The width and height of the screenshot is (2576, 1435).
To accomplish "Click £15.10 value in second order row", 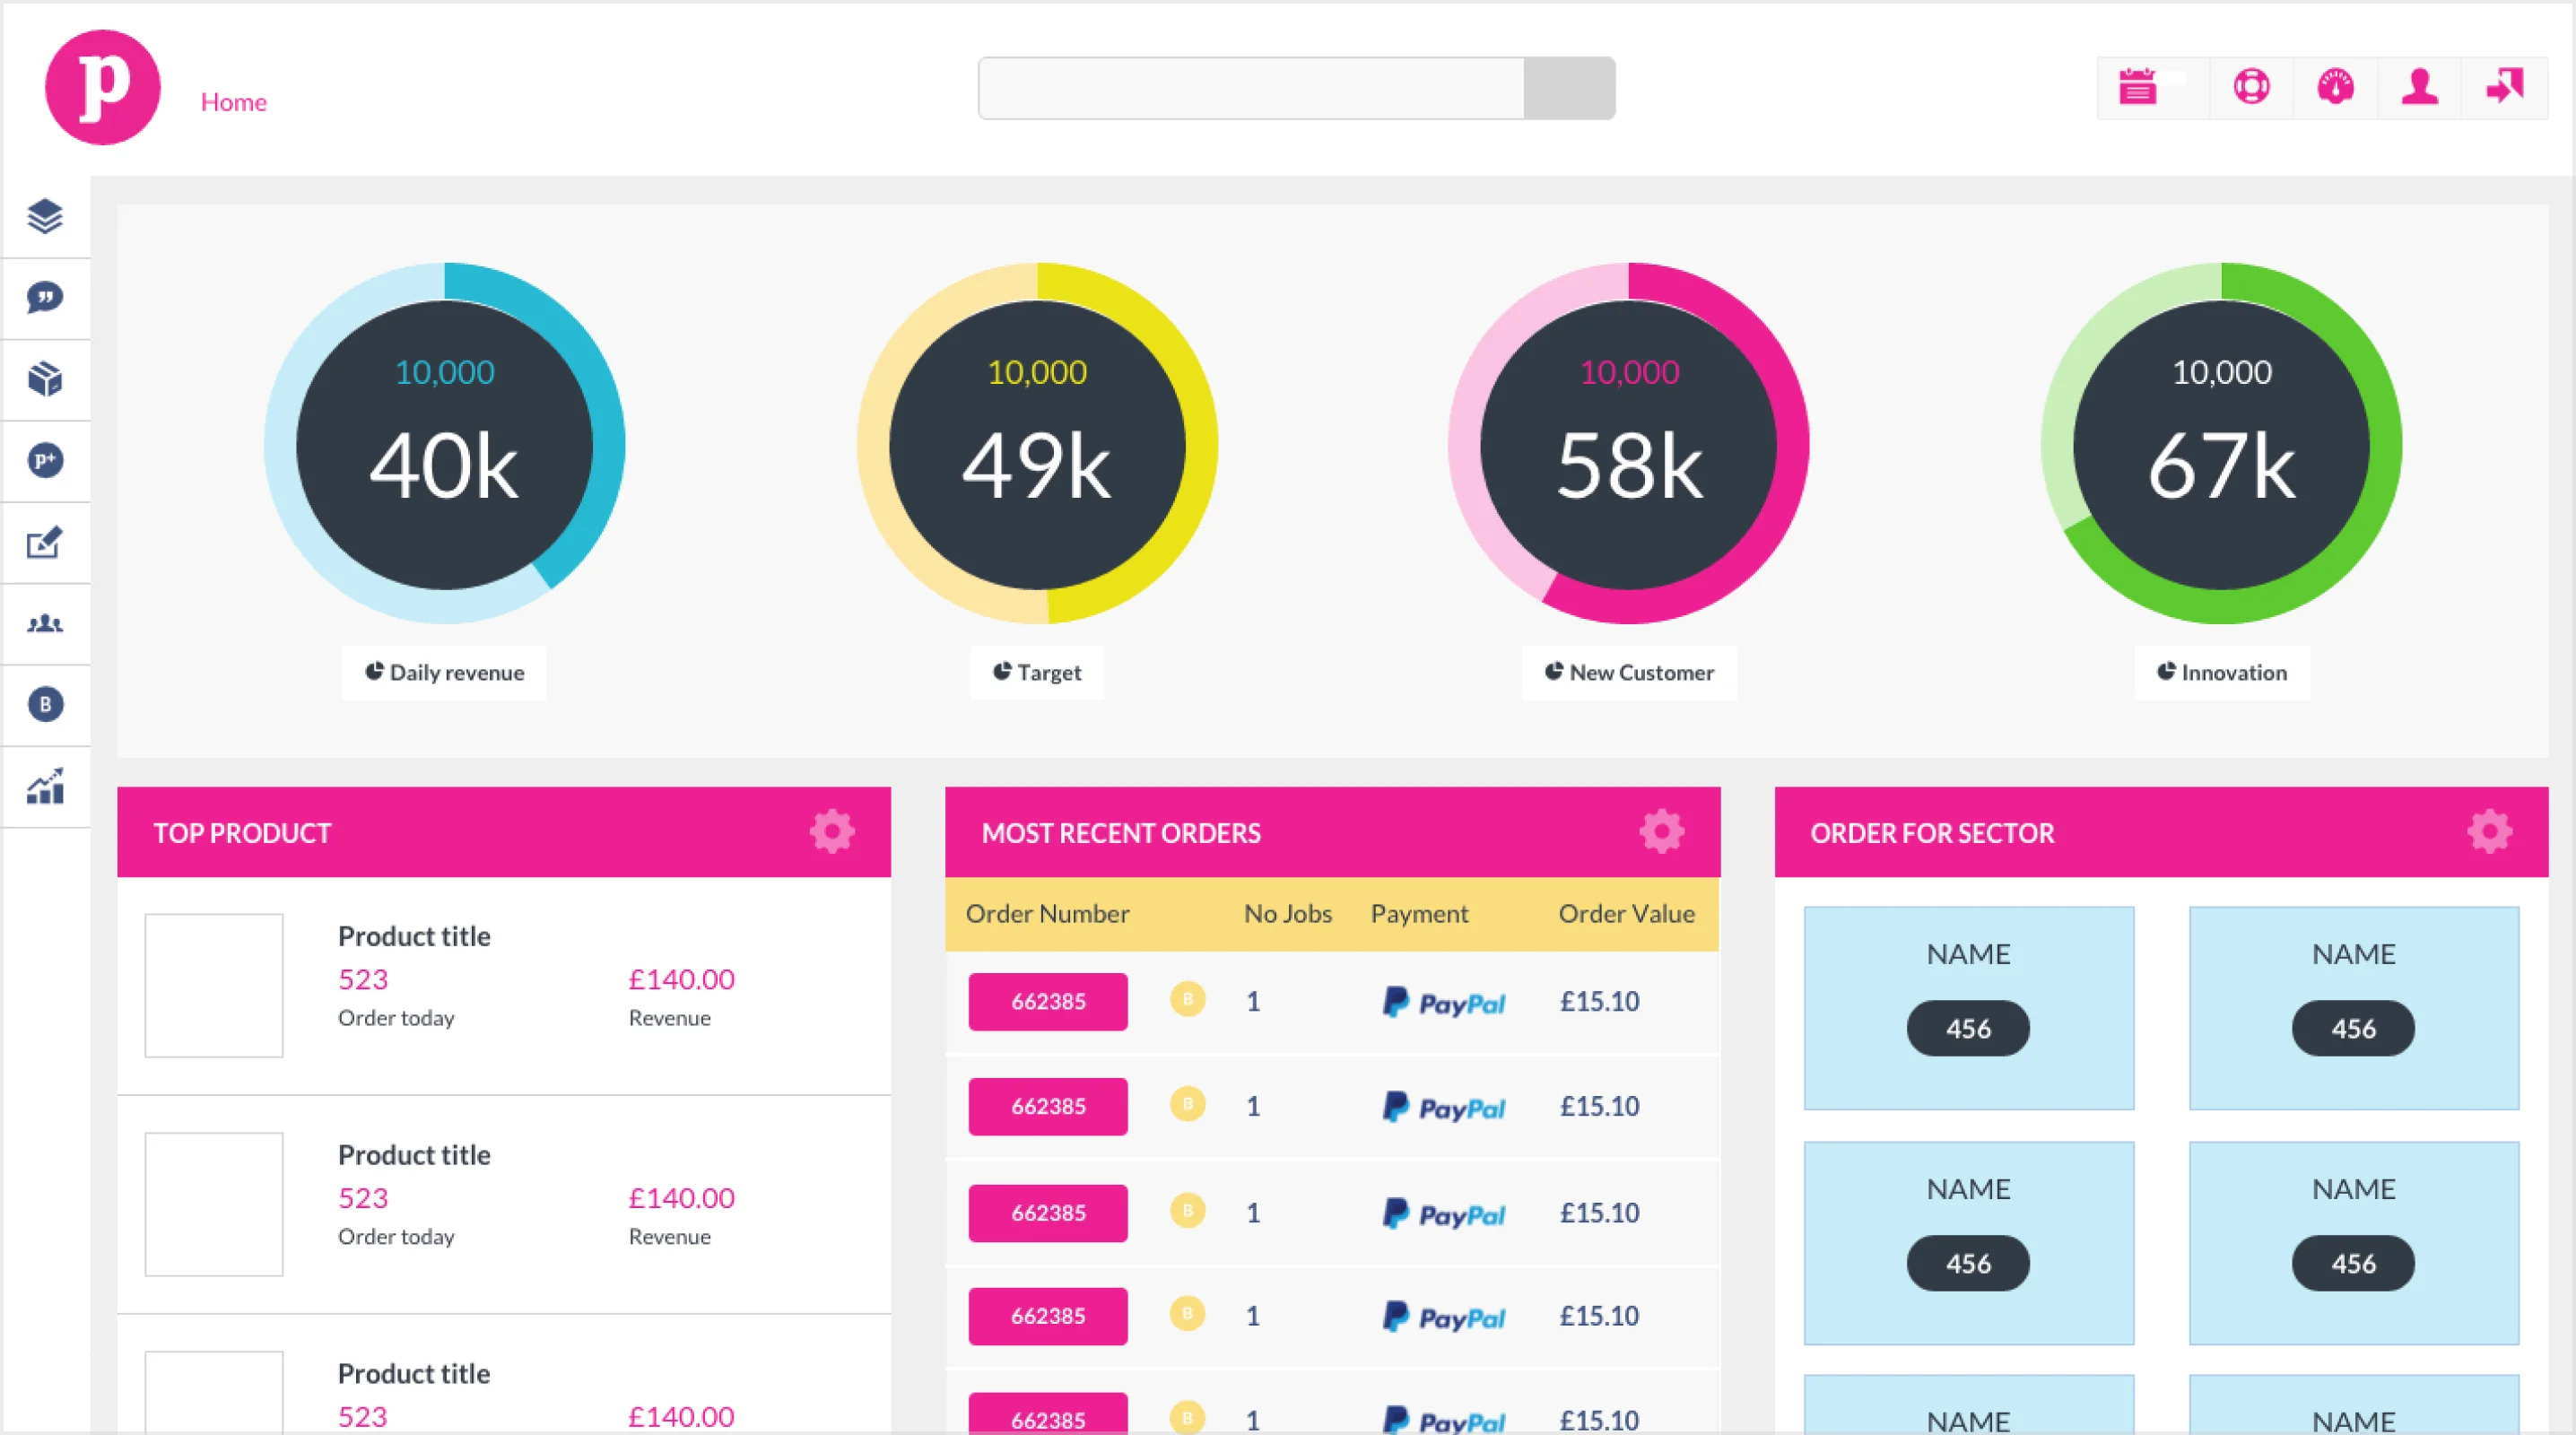I will 1599,1106.
